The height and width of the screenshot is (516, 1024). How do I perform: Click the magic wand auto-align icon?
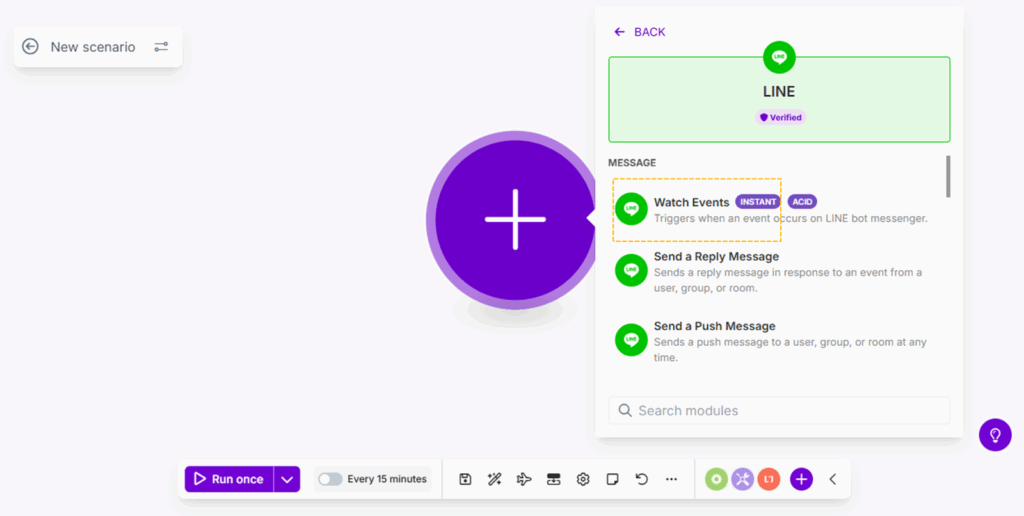(494, 479)
